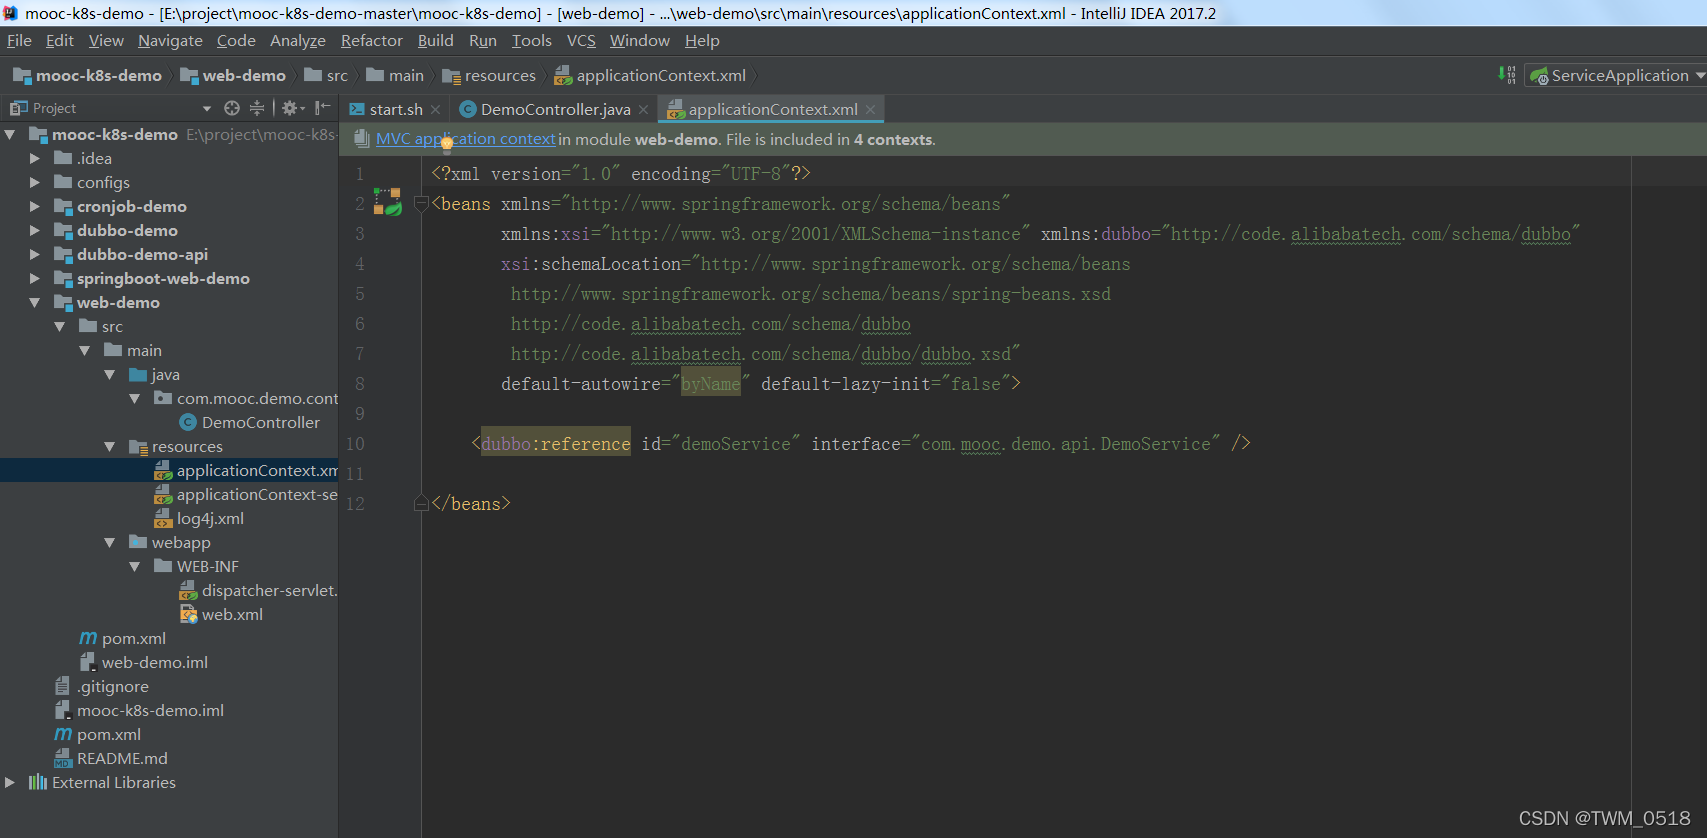The image size is (1707, 838).
Task: Collapse the web-demo module
Action: tap(35, 302)
